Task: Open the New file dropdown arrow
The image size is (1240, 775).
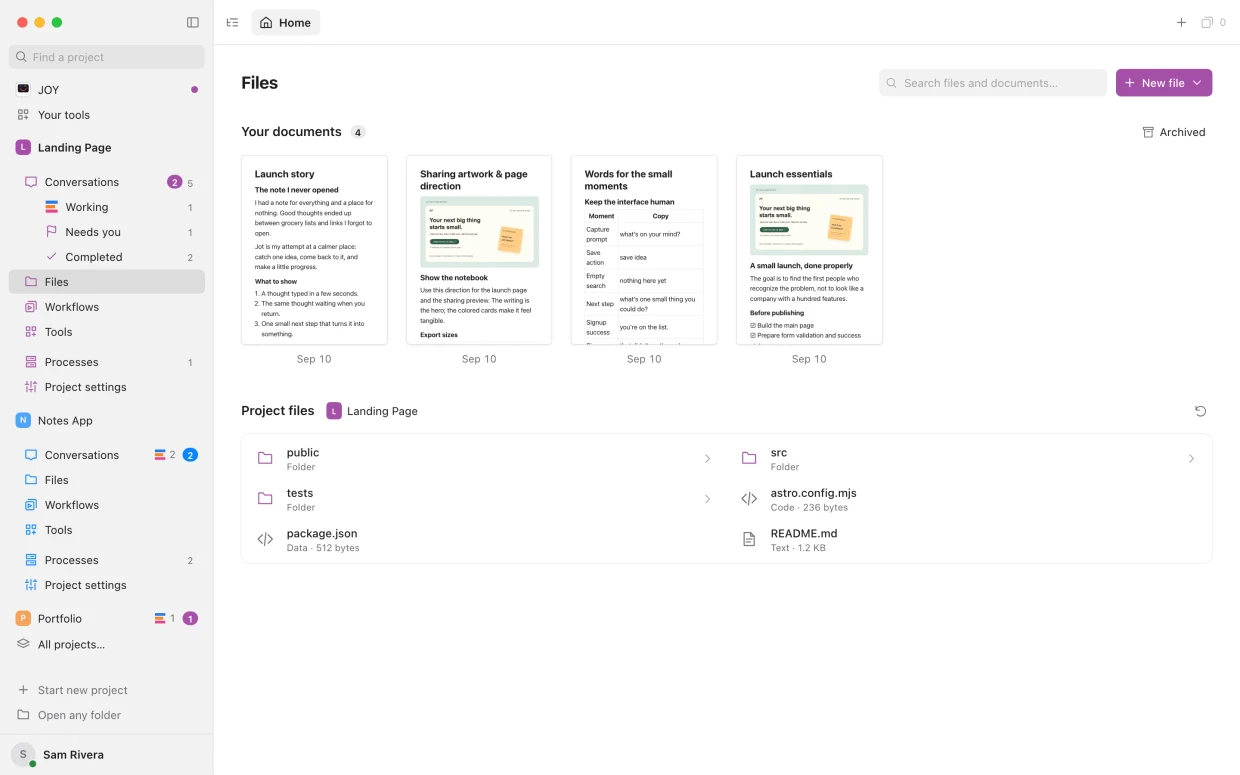Action: [1198, 83]
